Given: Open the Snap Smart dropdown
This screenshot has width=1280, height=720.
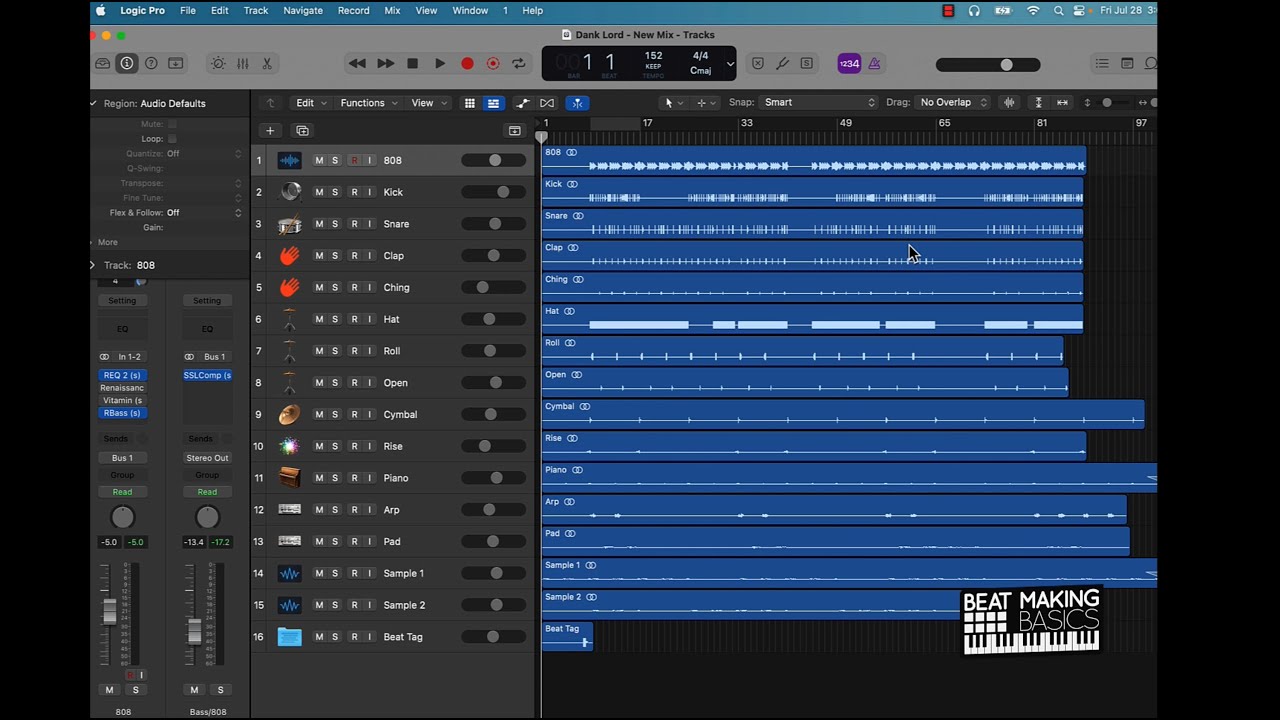Looking at the screenshot, I should click(819, 103).
